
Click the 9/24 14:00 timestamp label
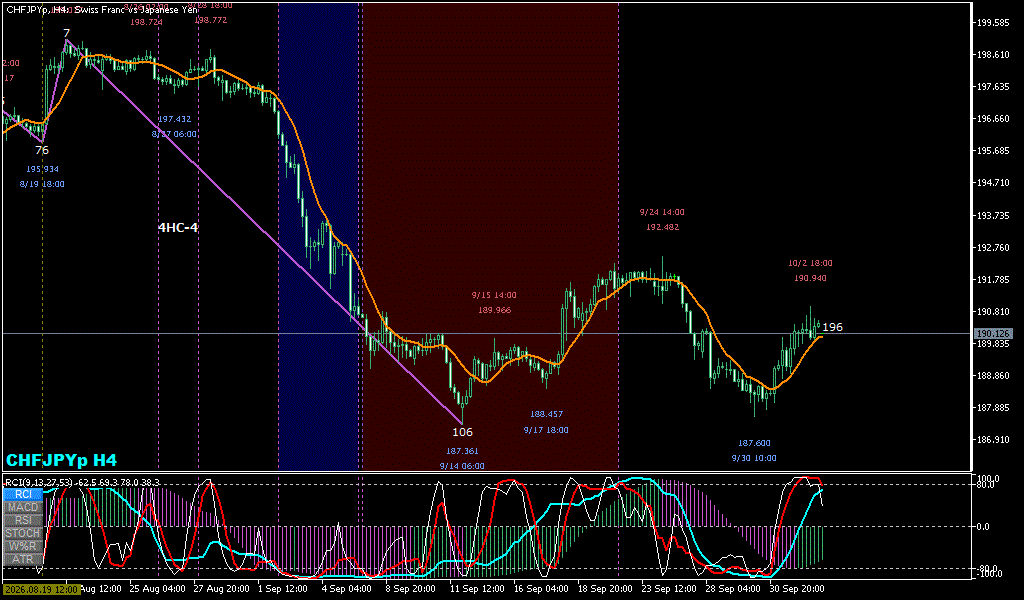click(662, 212)
